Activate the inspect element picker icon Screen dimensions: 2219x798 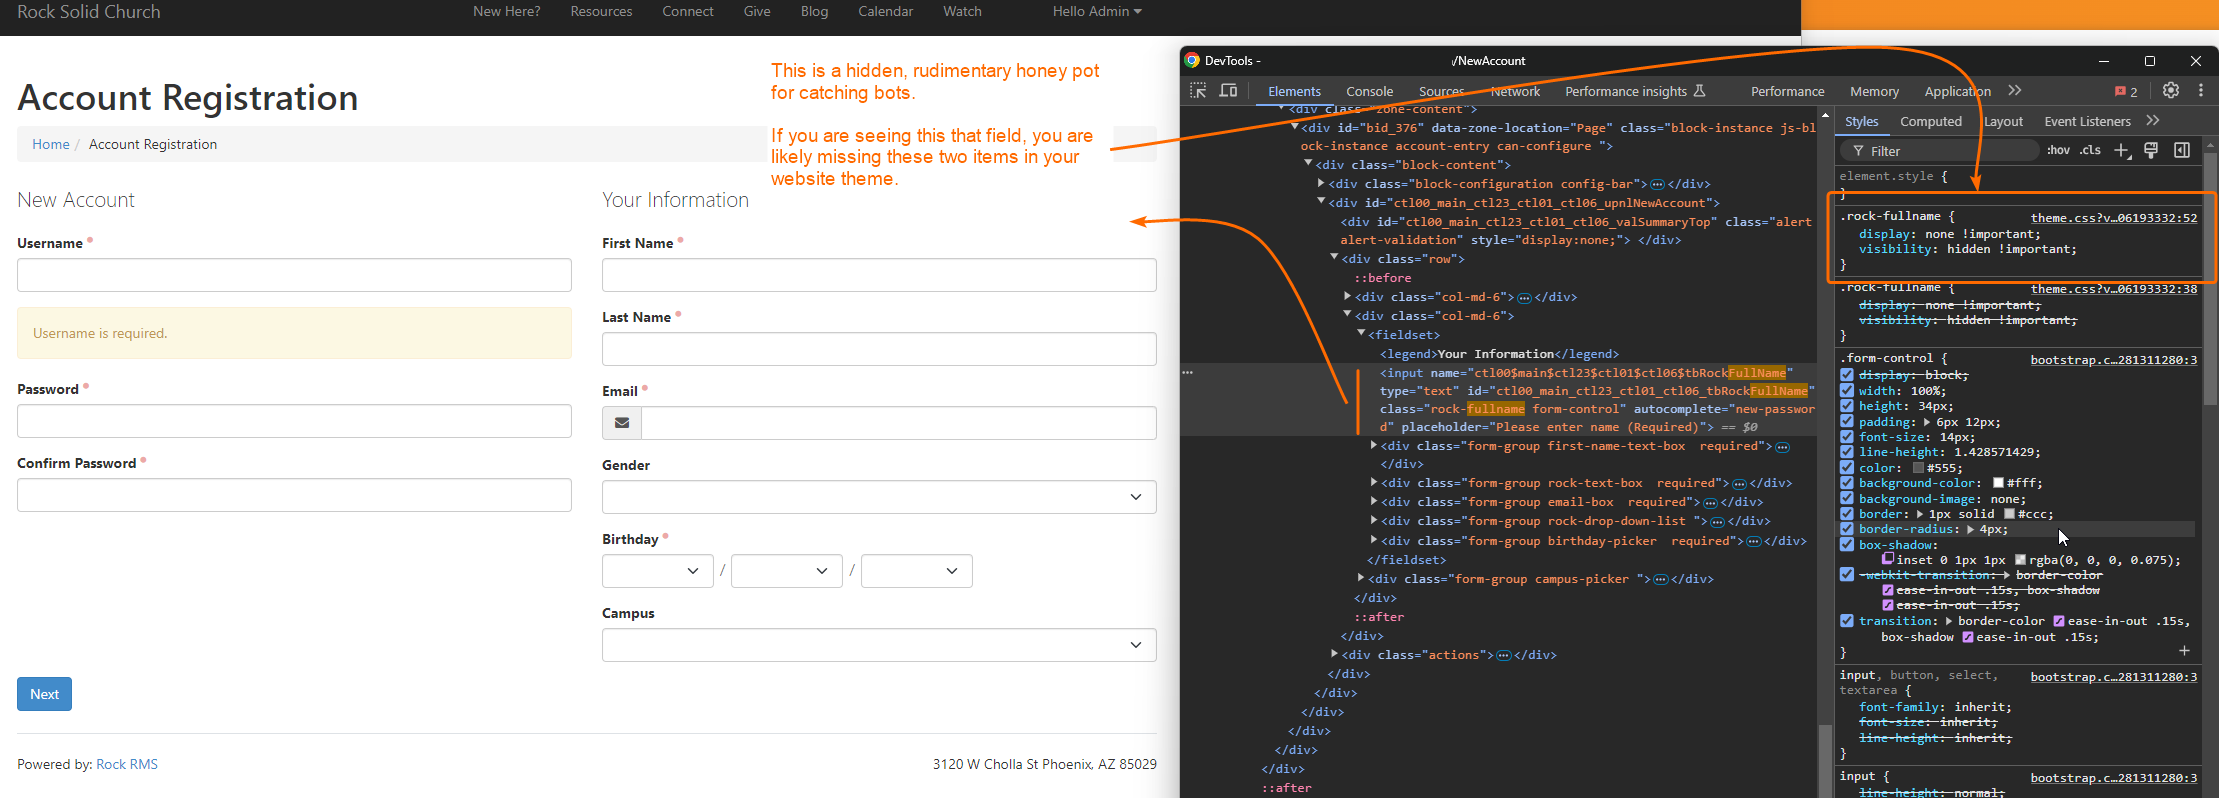pyautogui.click(x=1198, y=91)
